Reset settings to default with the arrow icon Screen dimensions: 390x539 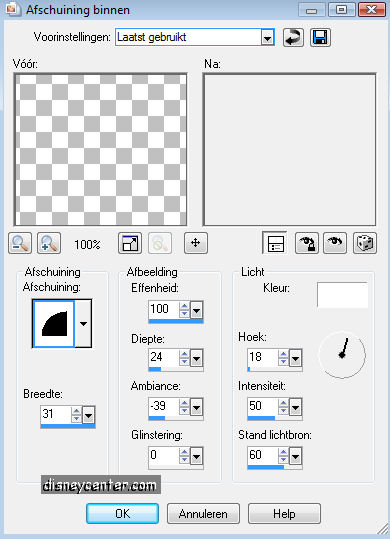point(293,37)
